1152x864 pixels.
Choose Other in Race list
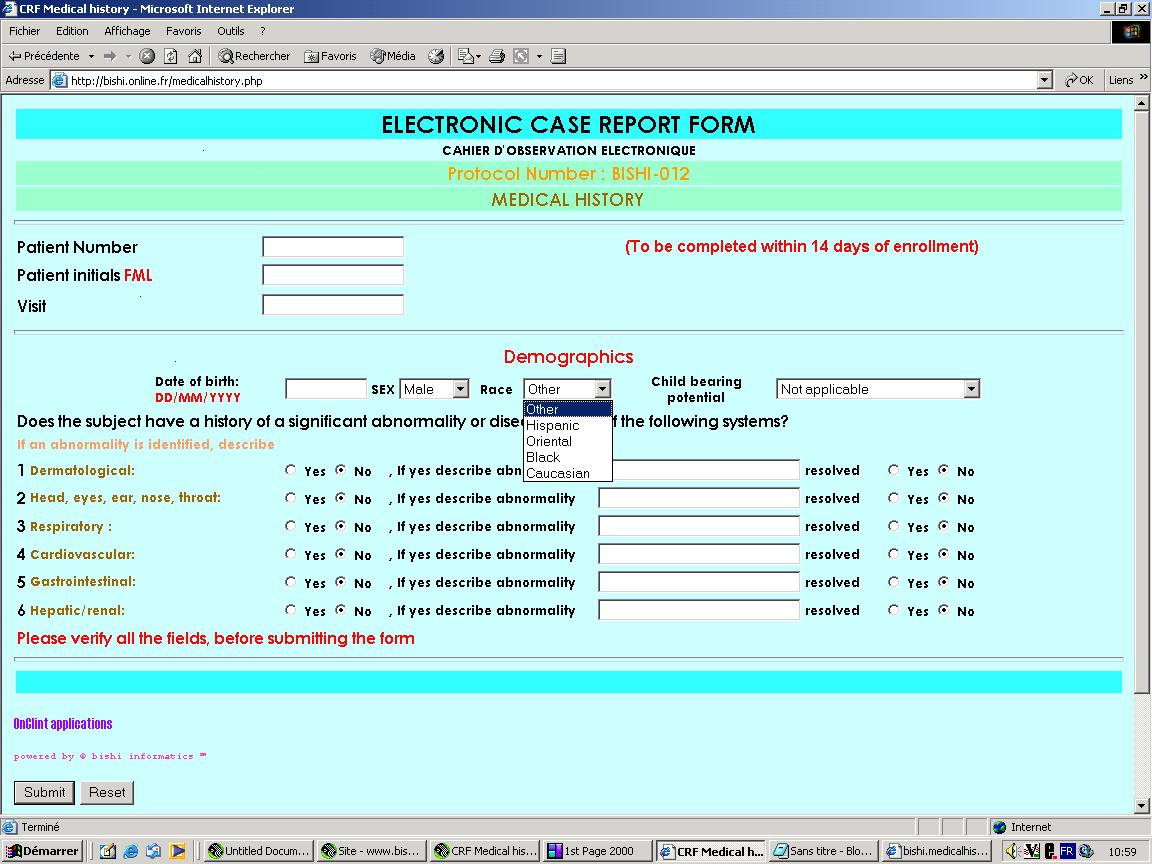click(567, 409)
